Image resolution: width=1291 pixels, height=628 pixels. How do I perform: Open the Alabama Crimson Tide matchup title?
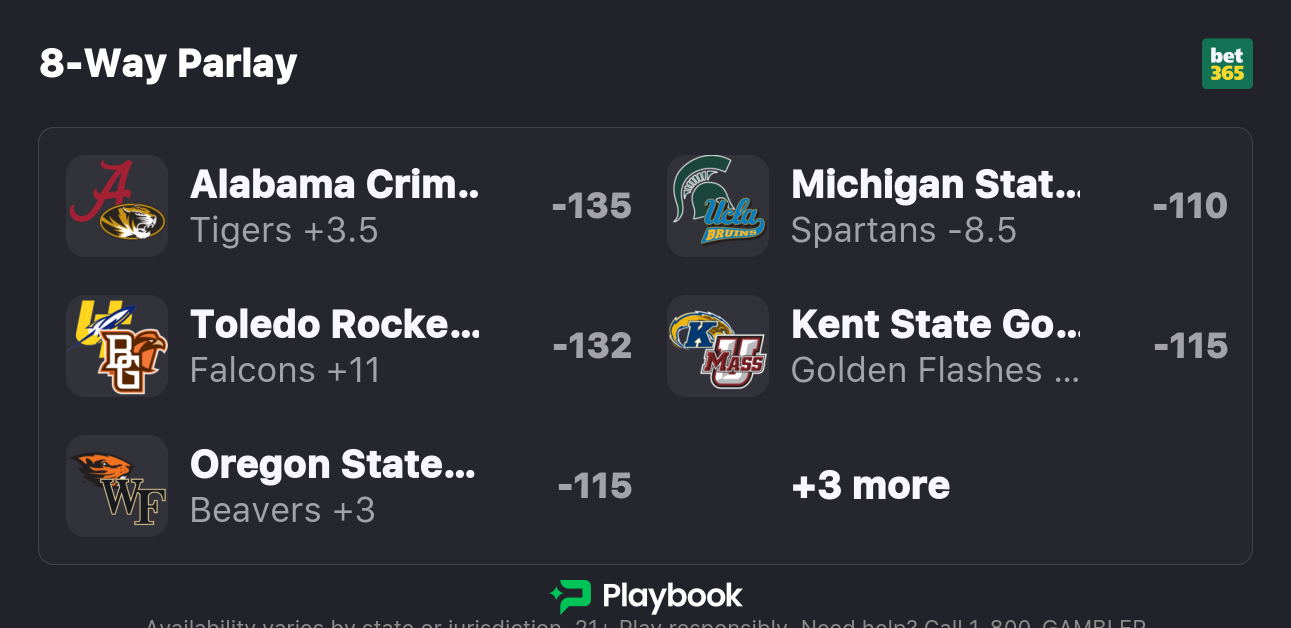click(335, 185)
